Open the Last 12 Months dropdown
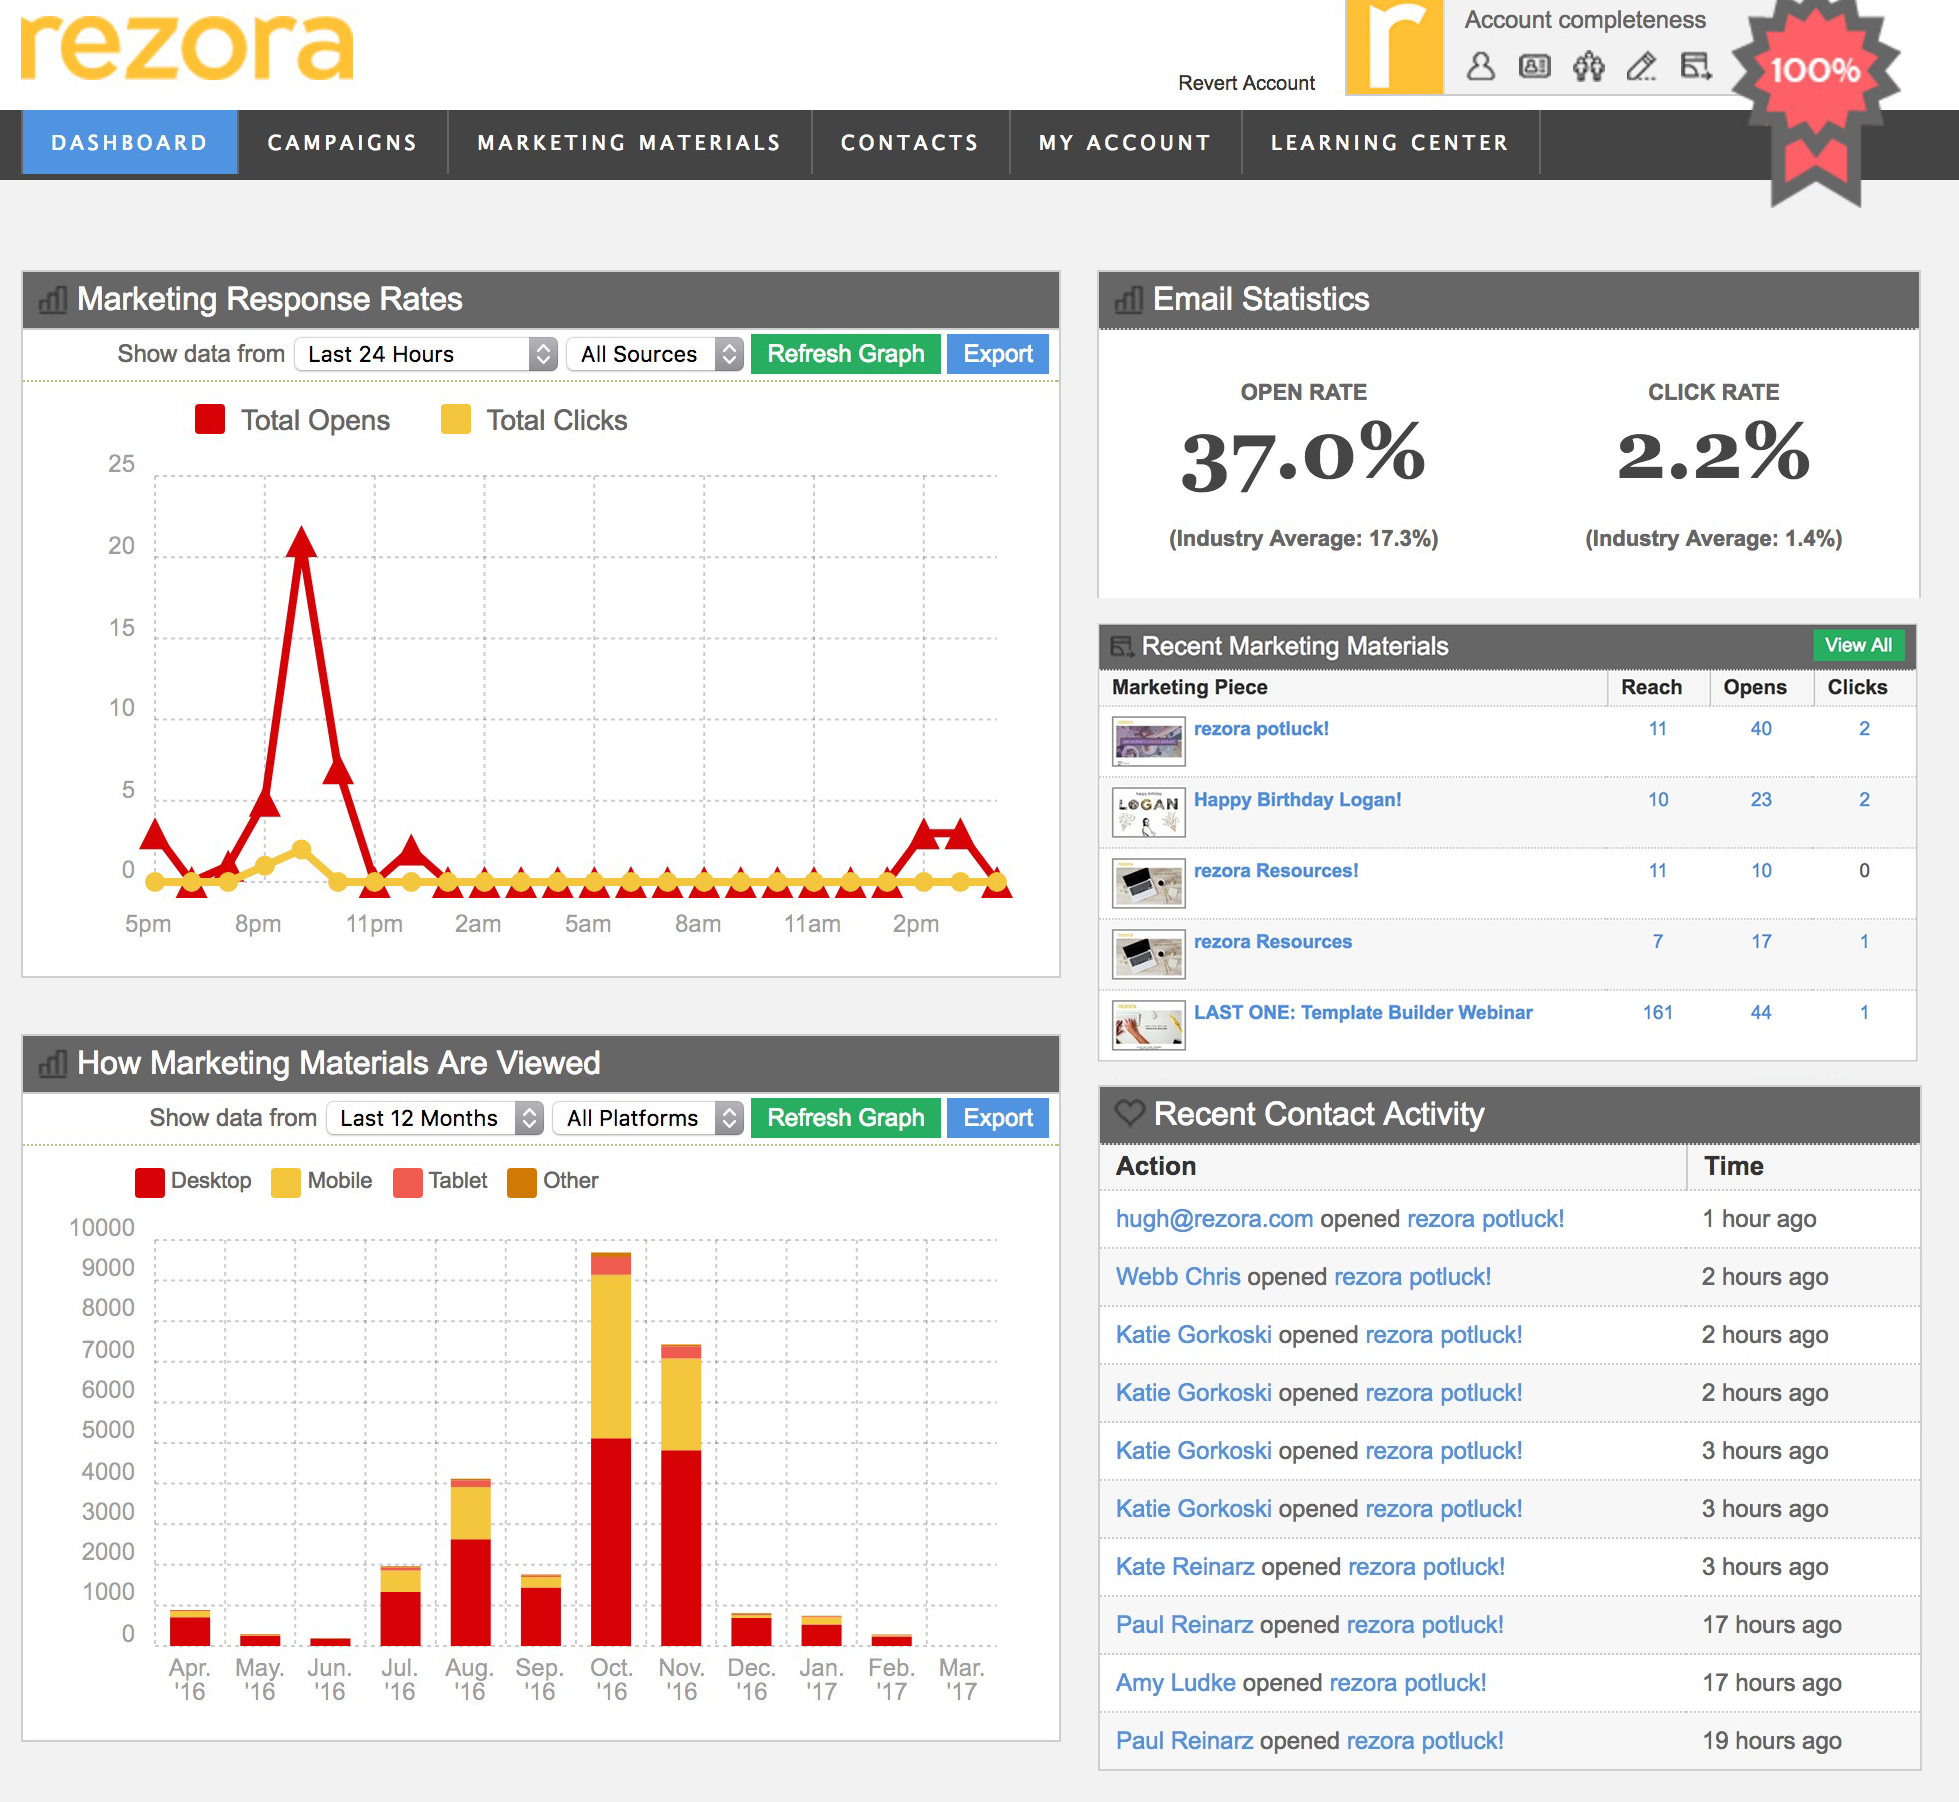 (x=435, y=1118)
